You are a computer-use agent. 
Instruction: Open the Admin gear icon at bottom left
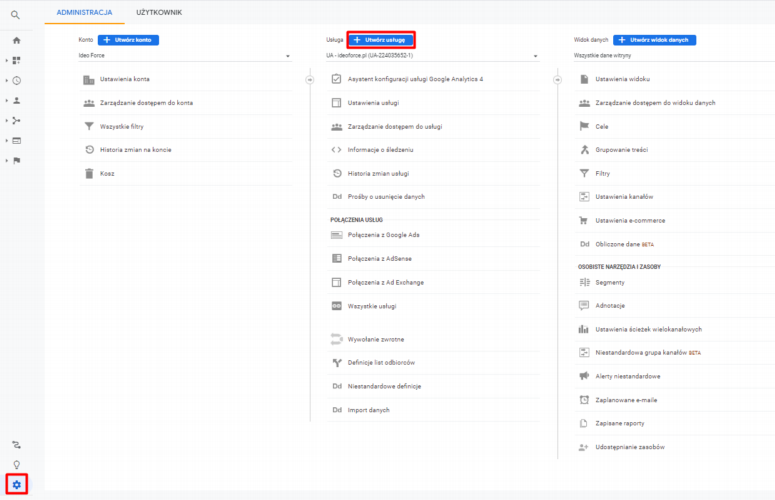click(16, 485)
